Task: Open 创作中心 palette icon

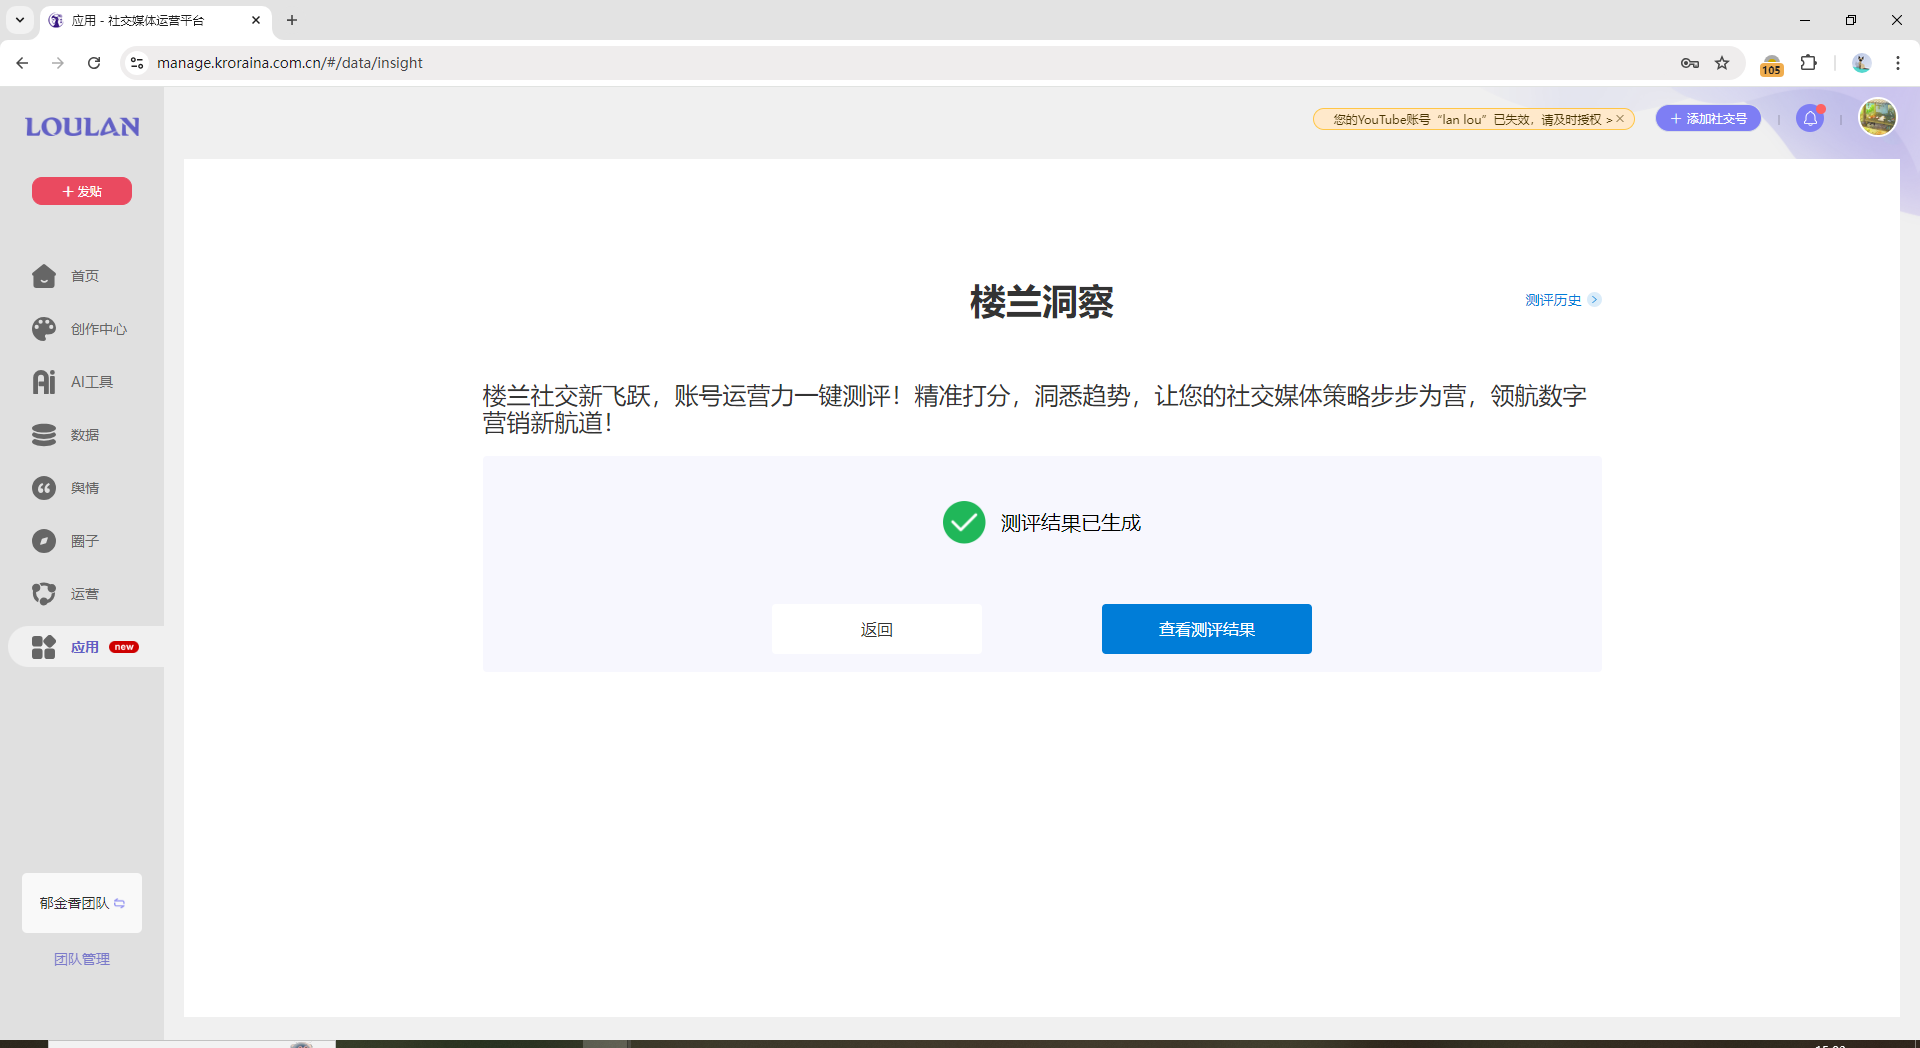Action: 44,329
